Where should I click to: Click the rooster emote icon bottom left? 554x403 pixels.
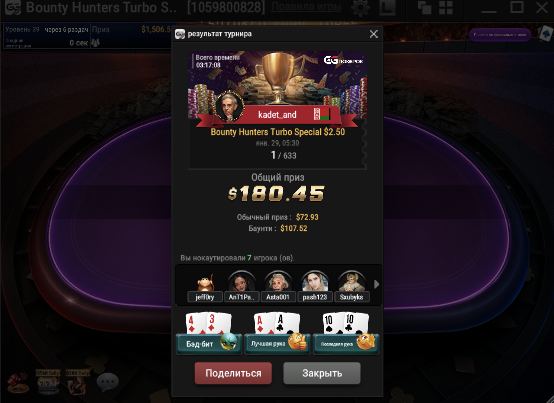18,383
